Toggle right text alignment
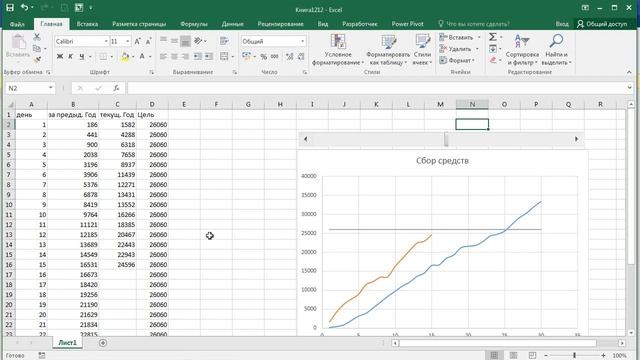 tap(185, 56)
